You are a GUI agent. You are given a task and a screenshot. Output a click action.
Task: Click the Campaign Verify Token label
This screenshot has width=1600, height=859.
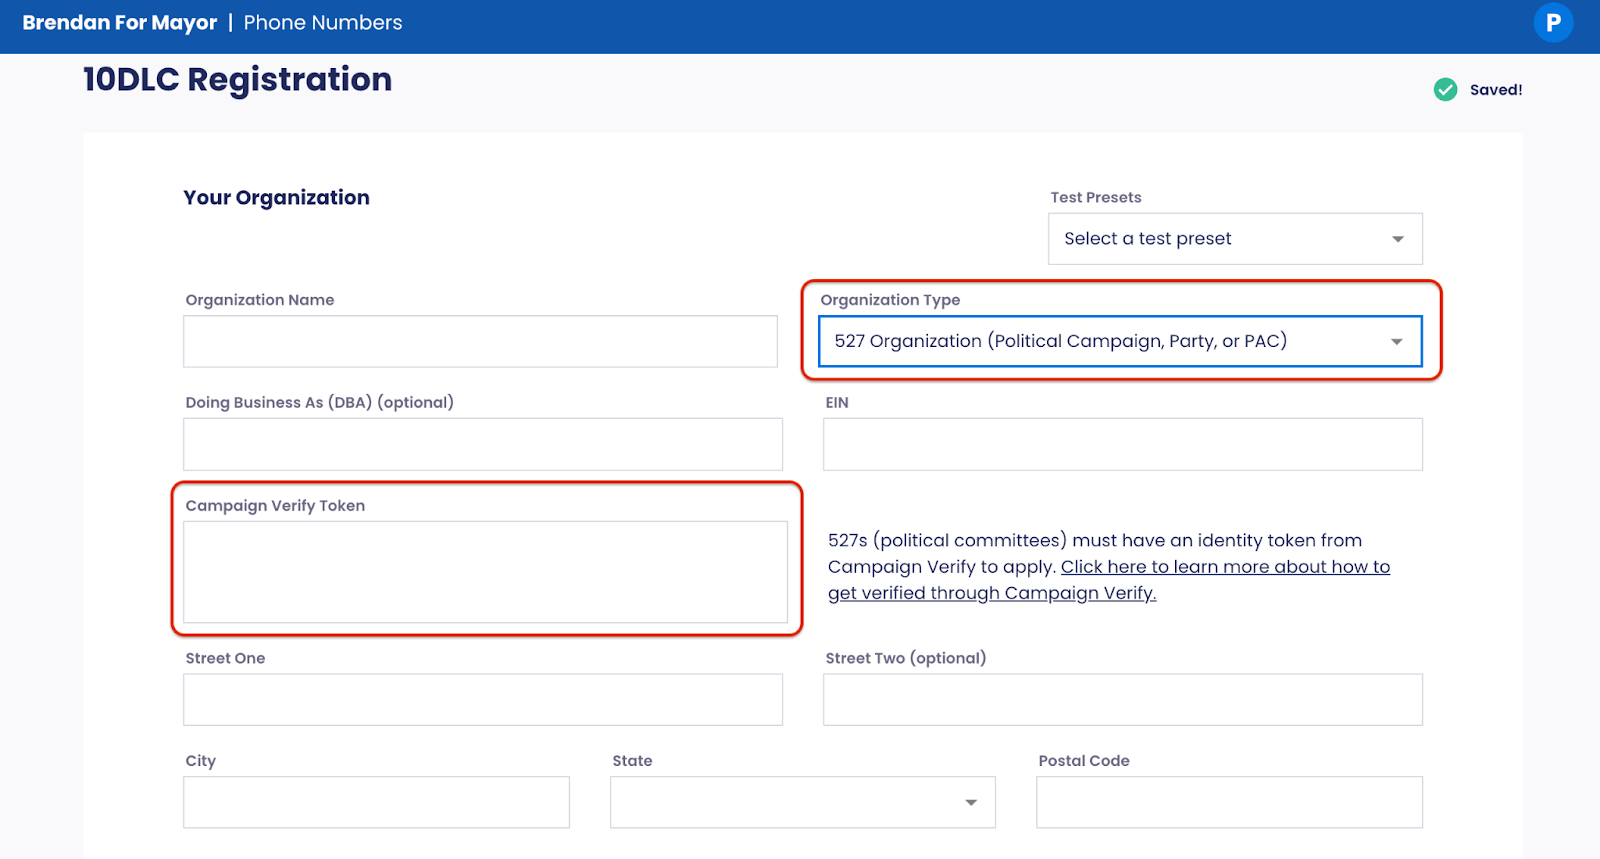tap(275, 506)
